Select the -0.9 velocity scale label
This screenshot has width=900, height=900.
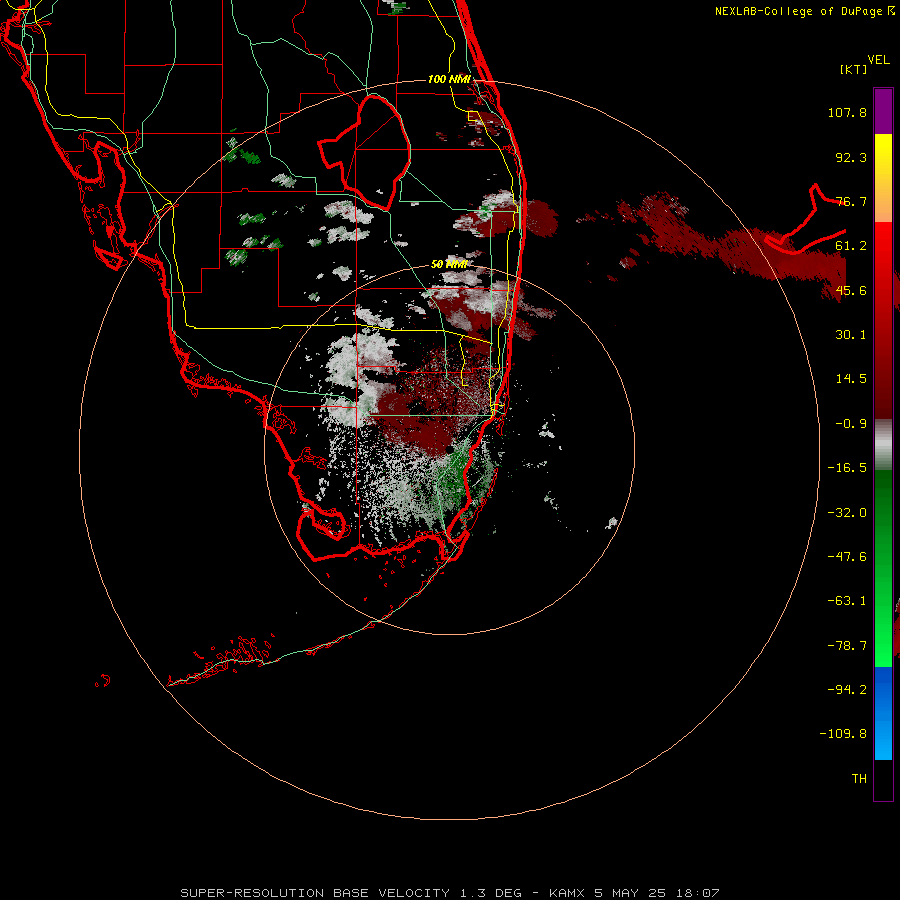851,424
